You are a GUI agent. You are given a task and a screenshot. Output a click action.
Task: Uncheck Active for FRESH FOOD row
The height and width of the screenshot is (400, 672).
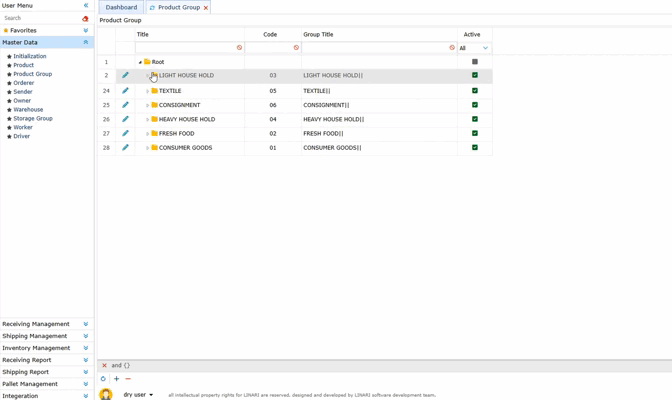(475, 133)
